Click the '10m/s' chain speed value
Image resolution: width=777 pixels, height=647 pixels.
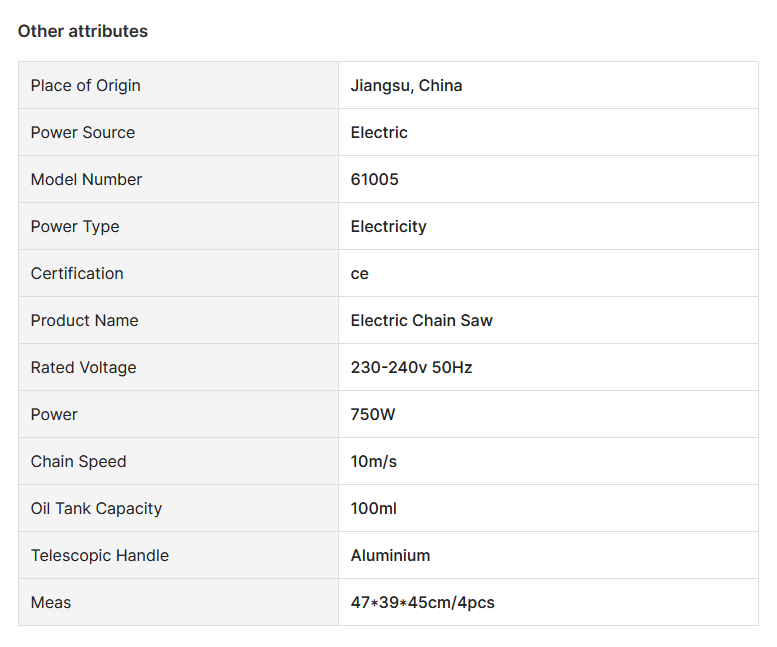(374, 461)
